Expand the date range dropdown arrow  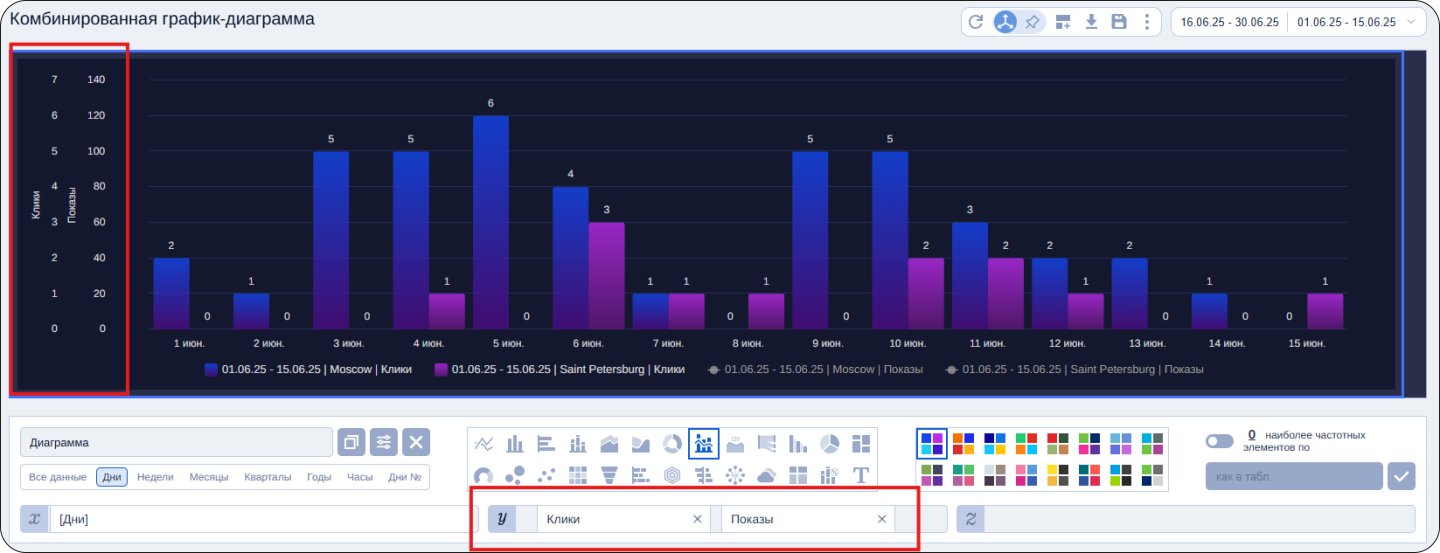(1411, 22)
